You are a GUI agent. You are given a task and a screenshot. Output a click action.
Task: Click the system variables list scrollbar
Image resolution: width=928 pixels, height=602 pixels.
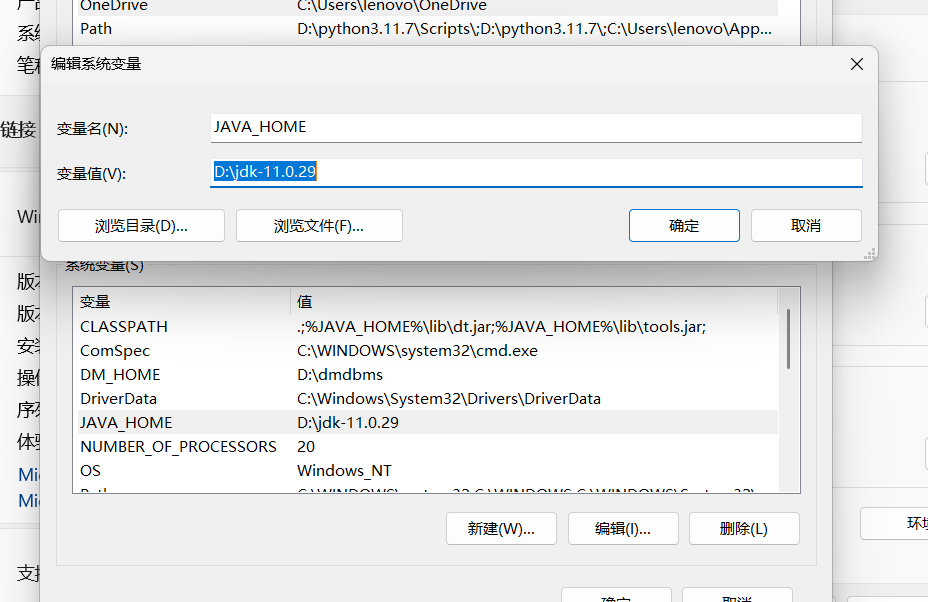click(x=788, y=339)
